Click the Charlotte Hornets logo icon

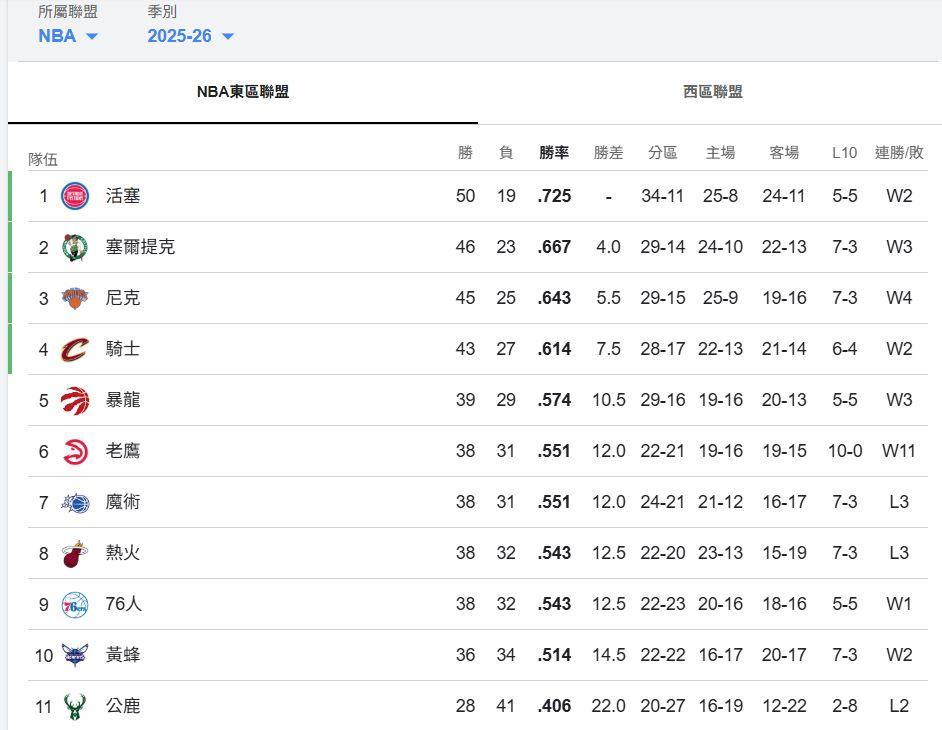click(x=75, y=655)
